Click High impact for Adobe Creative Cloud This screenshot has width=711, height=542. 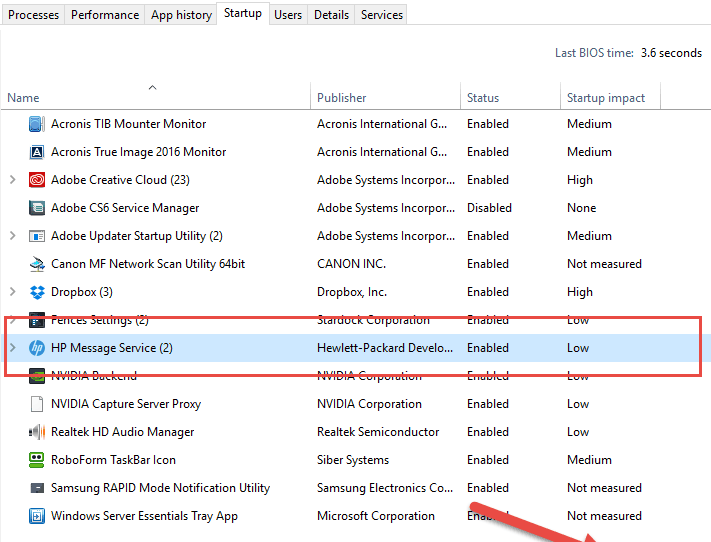coord(580,181)
